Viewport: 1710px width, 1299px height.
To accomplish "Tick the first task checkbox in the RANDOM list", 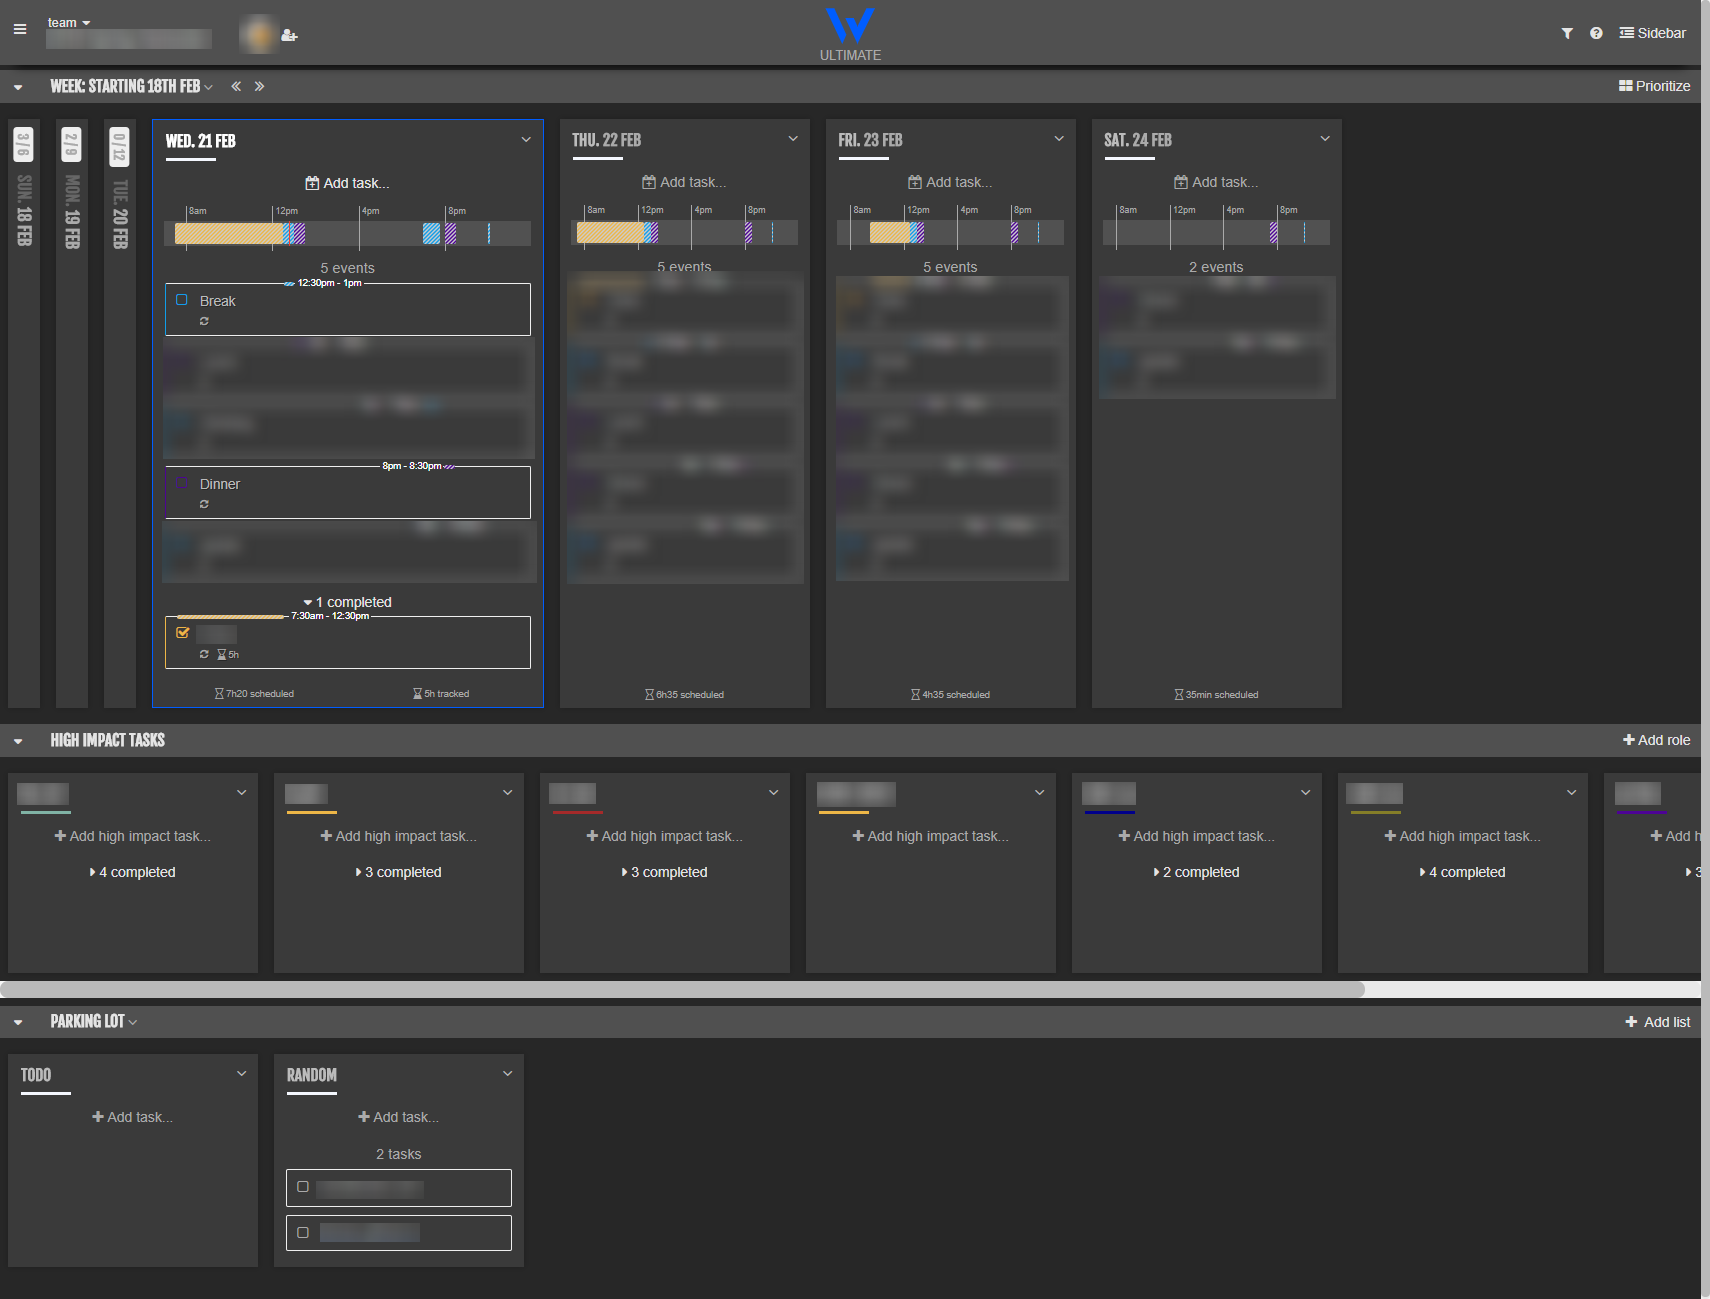I will [304, 1187].
